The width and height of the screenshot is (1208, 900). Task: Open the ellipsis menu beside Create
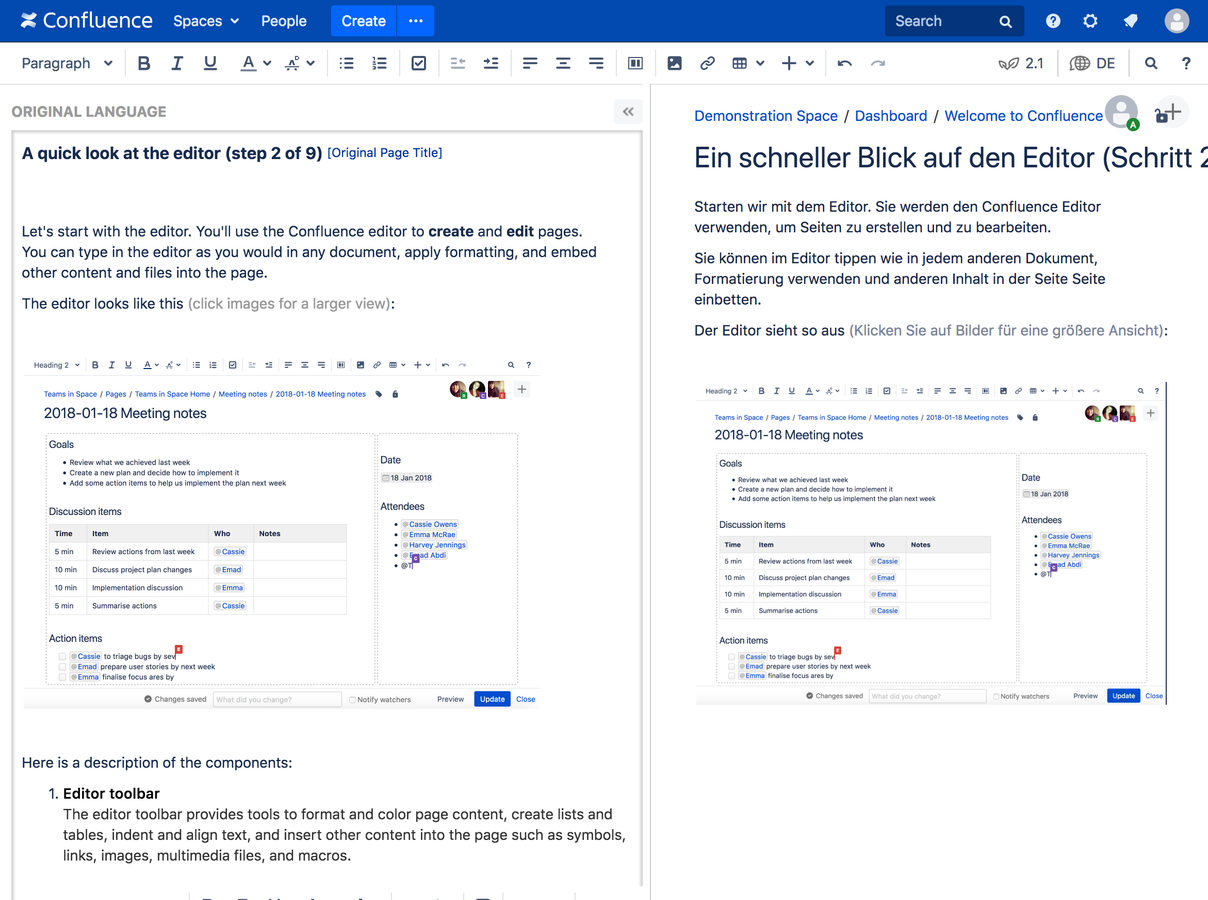[x=416, y=21]
